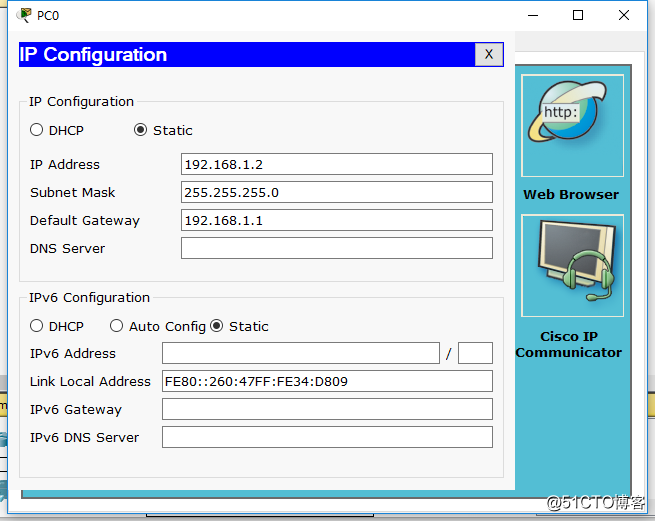This screenshot has height=521, width=655.
Task: Minimize the PC0 window
Action: tap(533, 15)
